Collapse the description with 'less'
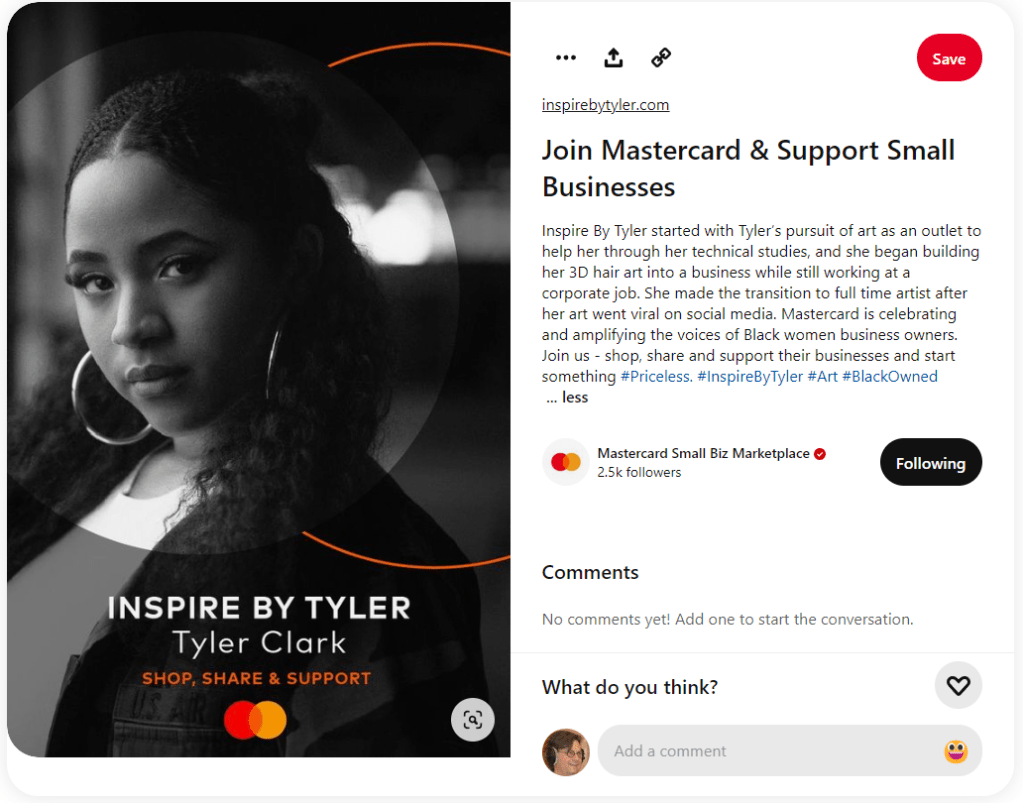Screen dimensions: 1023x803 click(x=574, y=397)
